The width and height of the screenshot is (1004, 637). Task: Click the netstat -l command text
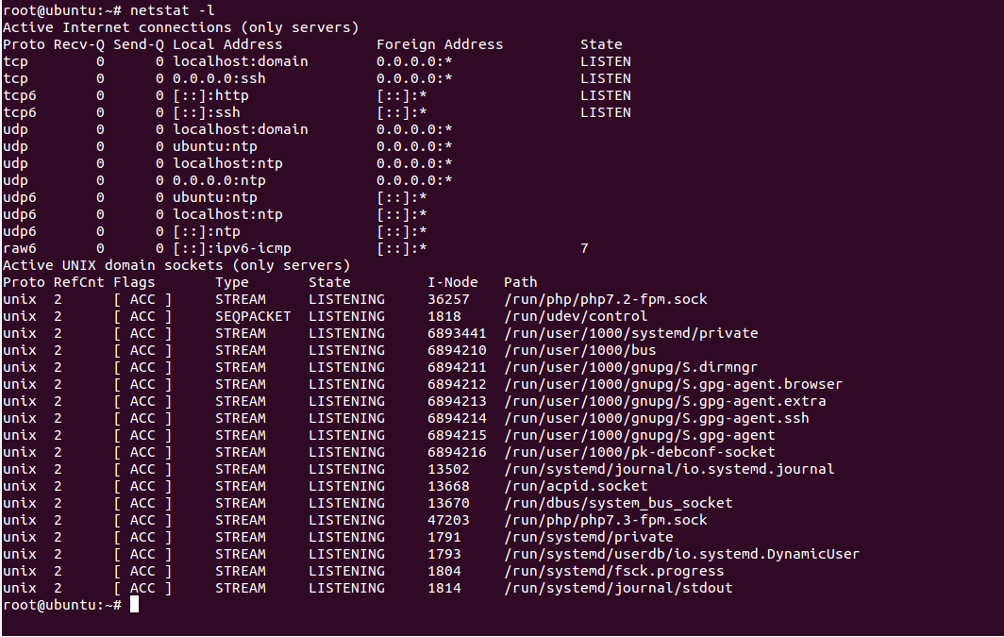point(172,10)
